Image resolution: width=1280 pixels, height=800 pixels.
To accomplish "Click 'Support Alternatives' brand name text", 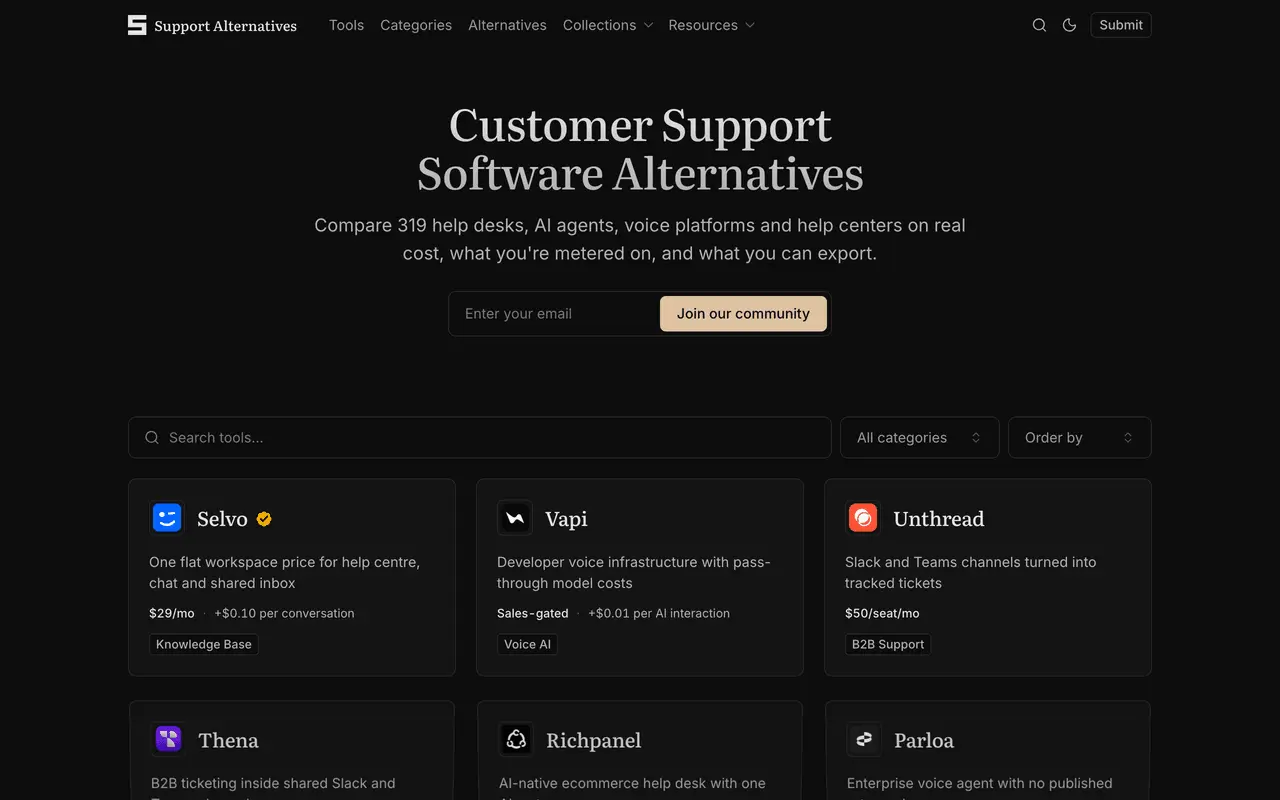I will click(225, 26).
